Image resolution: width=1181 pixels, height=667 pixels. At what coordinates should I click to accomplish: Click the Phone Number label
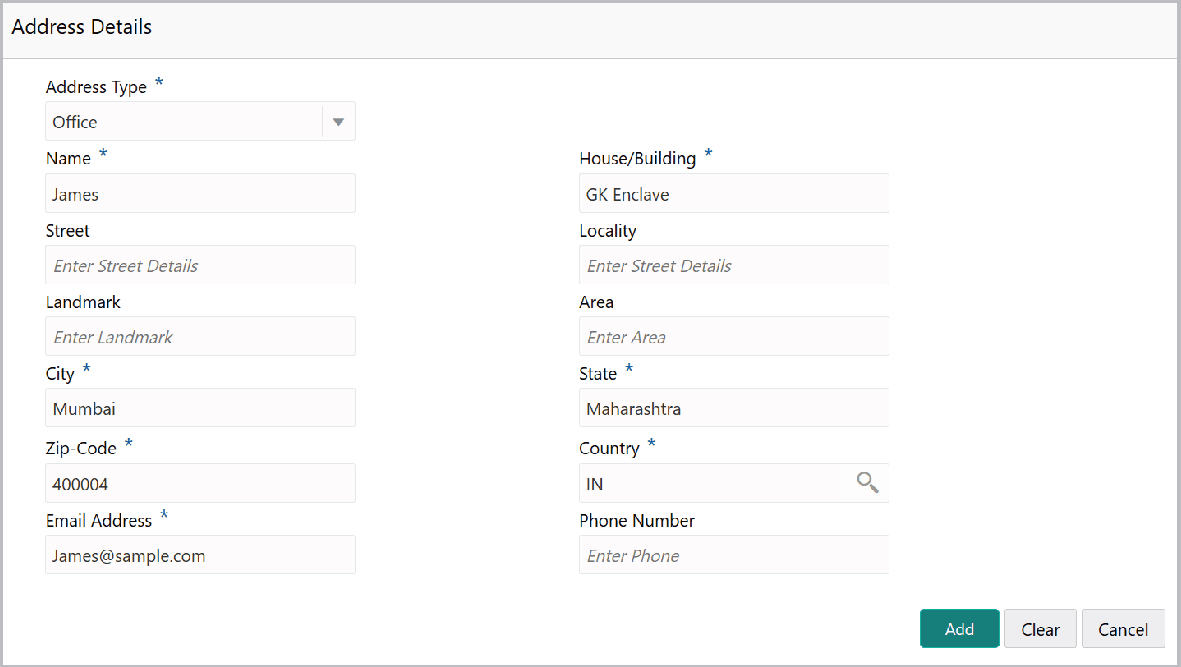[637, 521]
